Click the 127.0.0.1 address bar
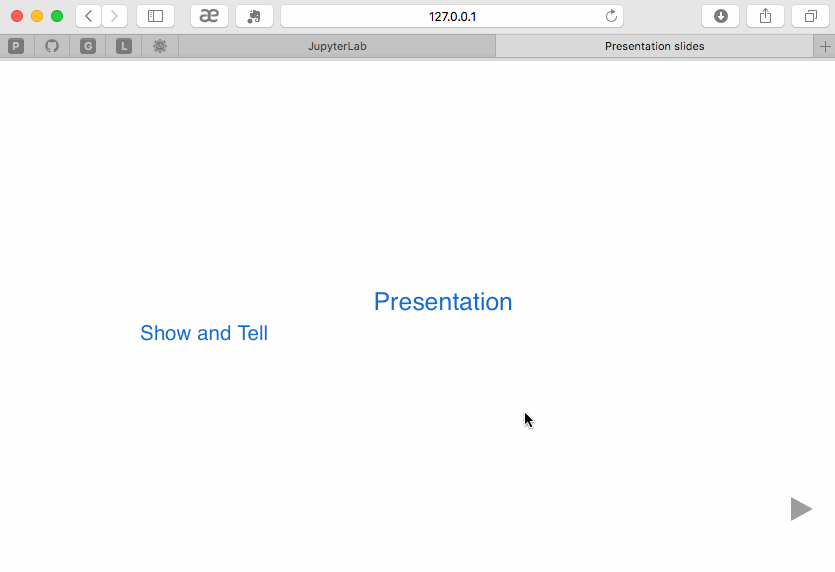This screenshot has width=835, height=572. click(x=452, y=16)
